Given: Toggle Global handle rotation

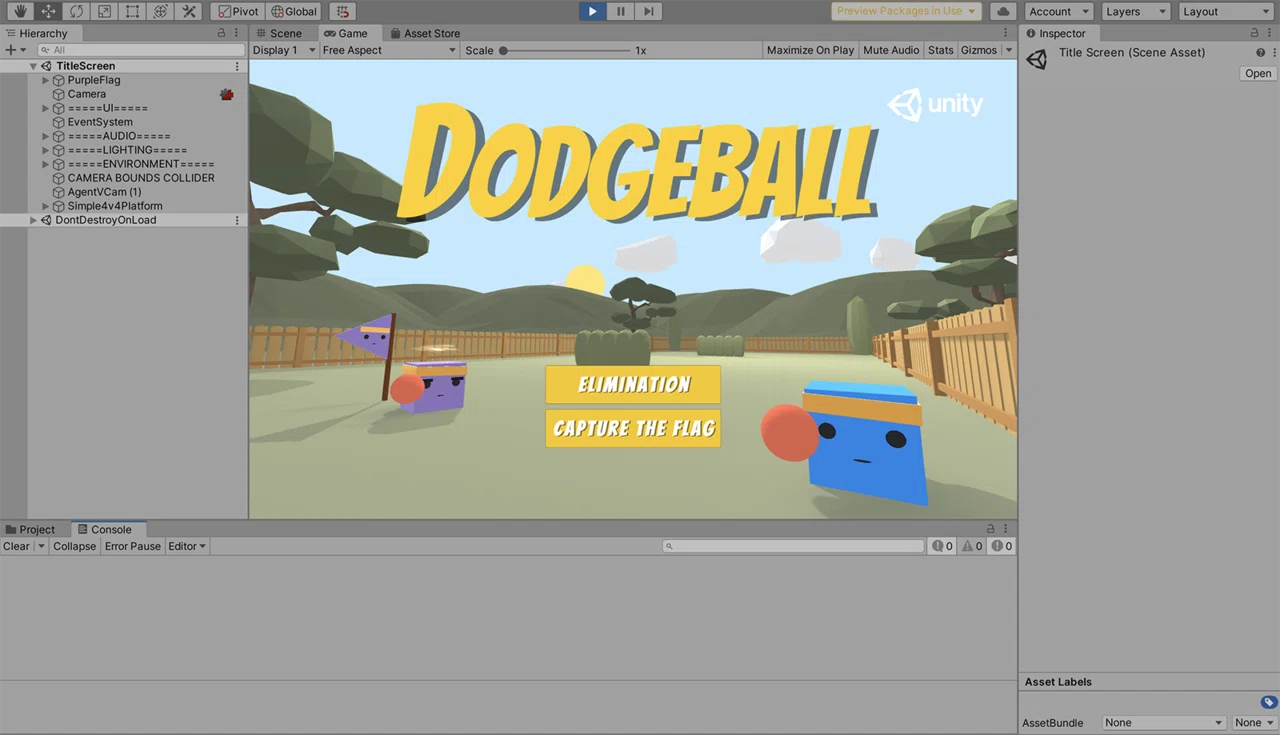Looking at the screenshot, I should [294, 12].
